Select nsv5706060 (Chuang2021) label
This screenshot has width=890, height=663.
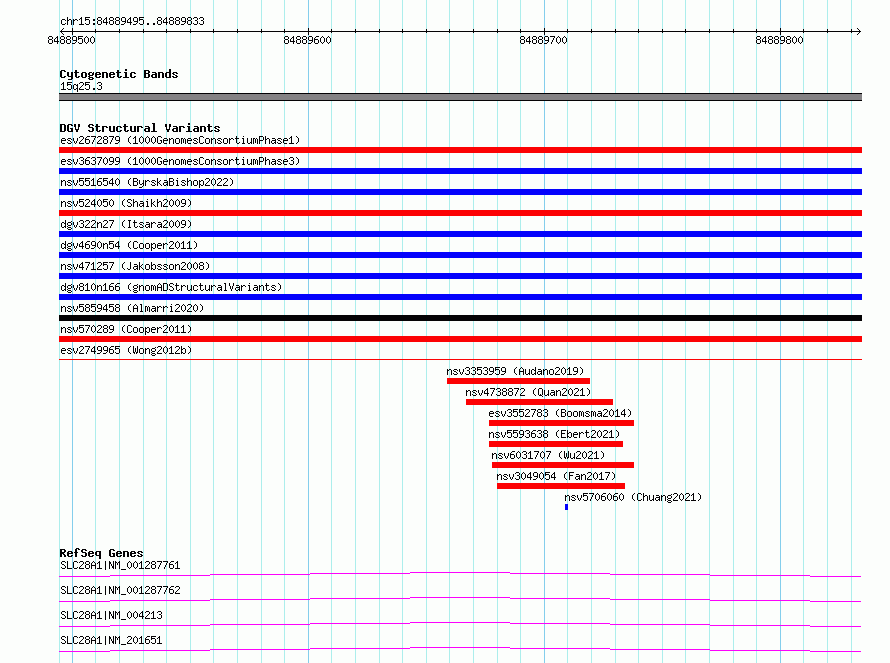[633, 497]
